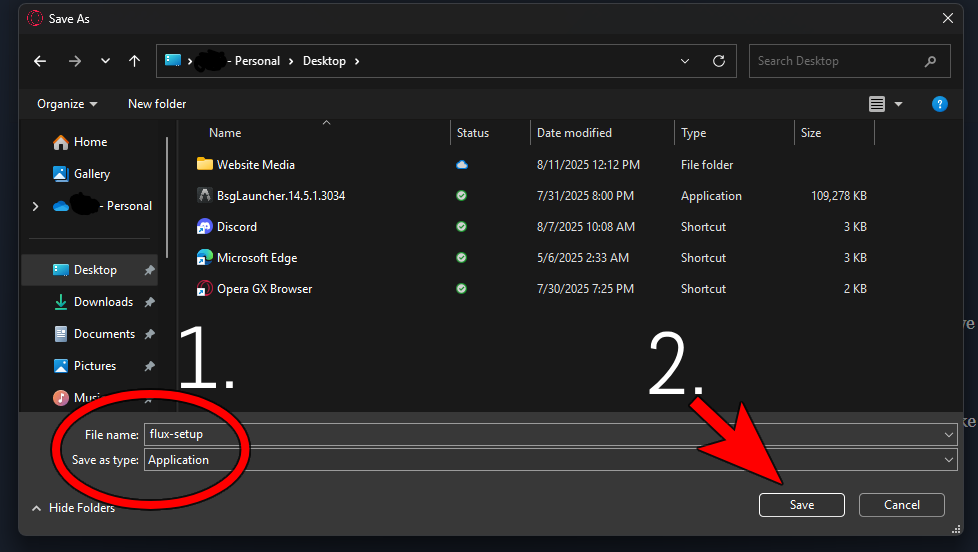The height and width of the screenshot is (552, 978).
Task: Click New folder button
Action: tap(157, 104)
